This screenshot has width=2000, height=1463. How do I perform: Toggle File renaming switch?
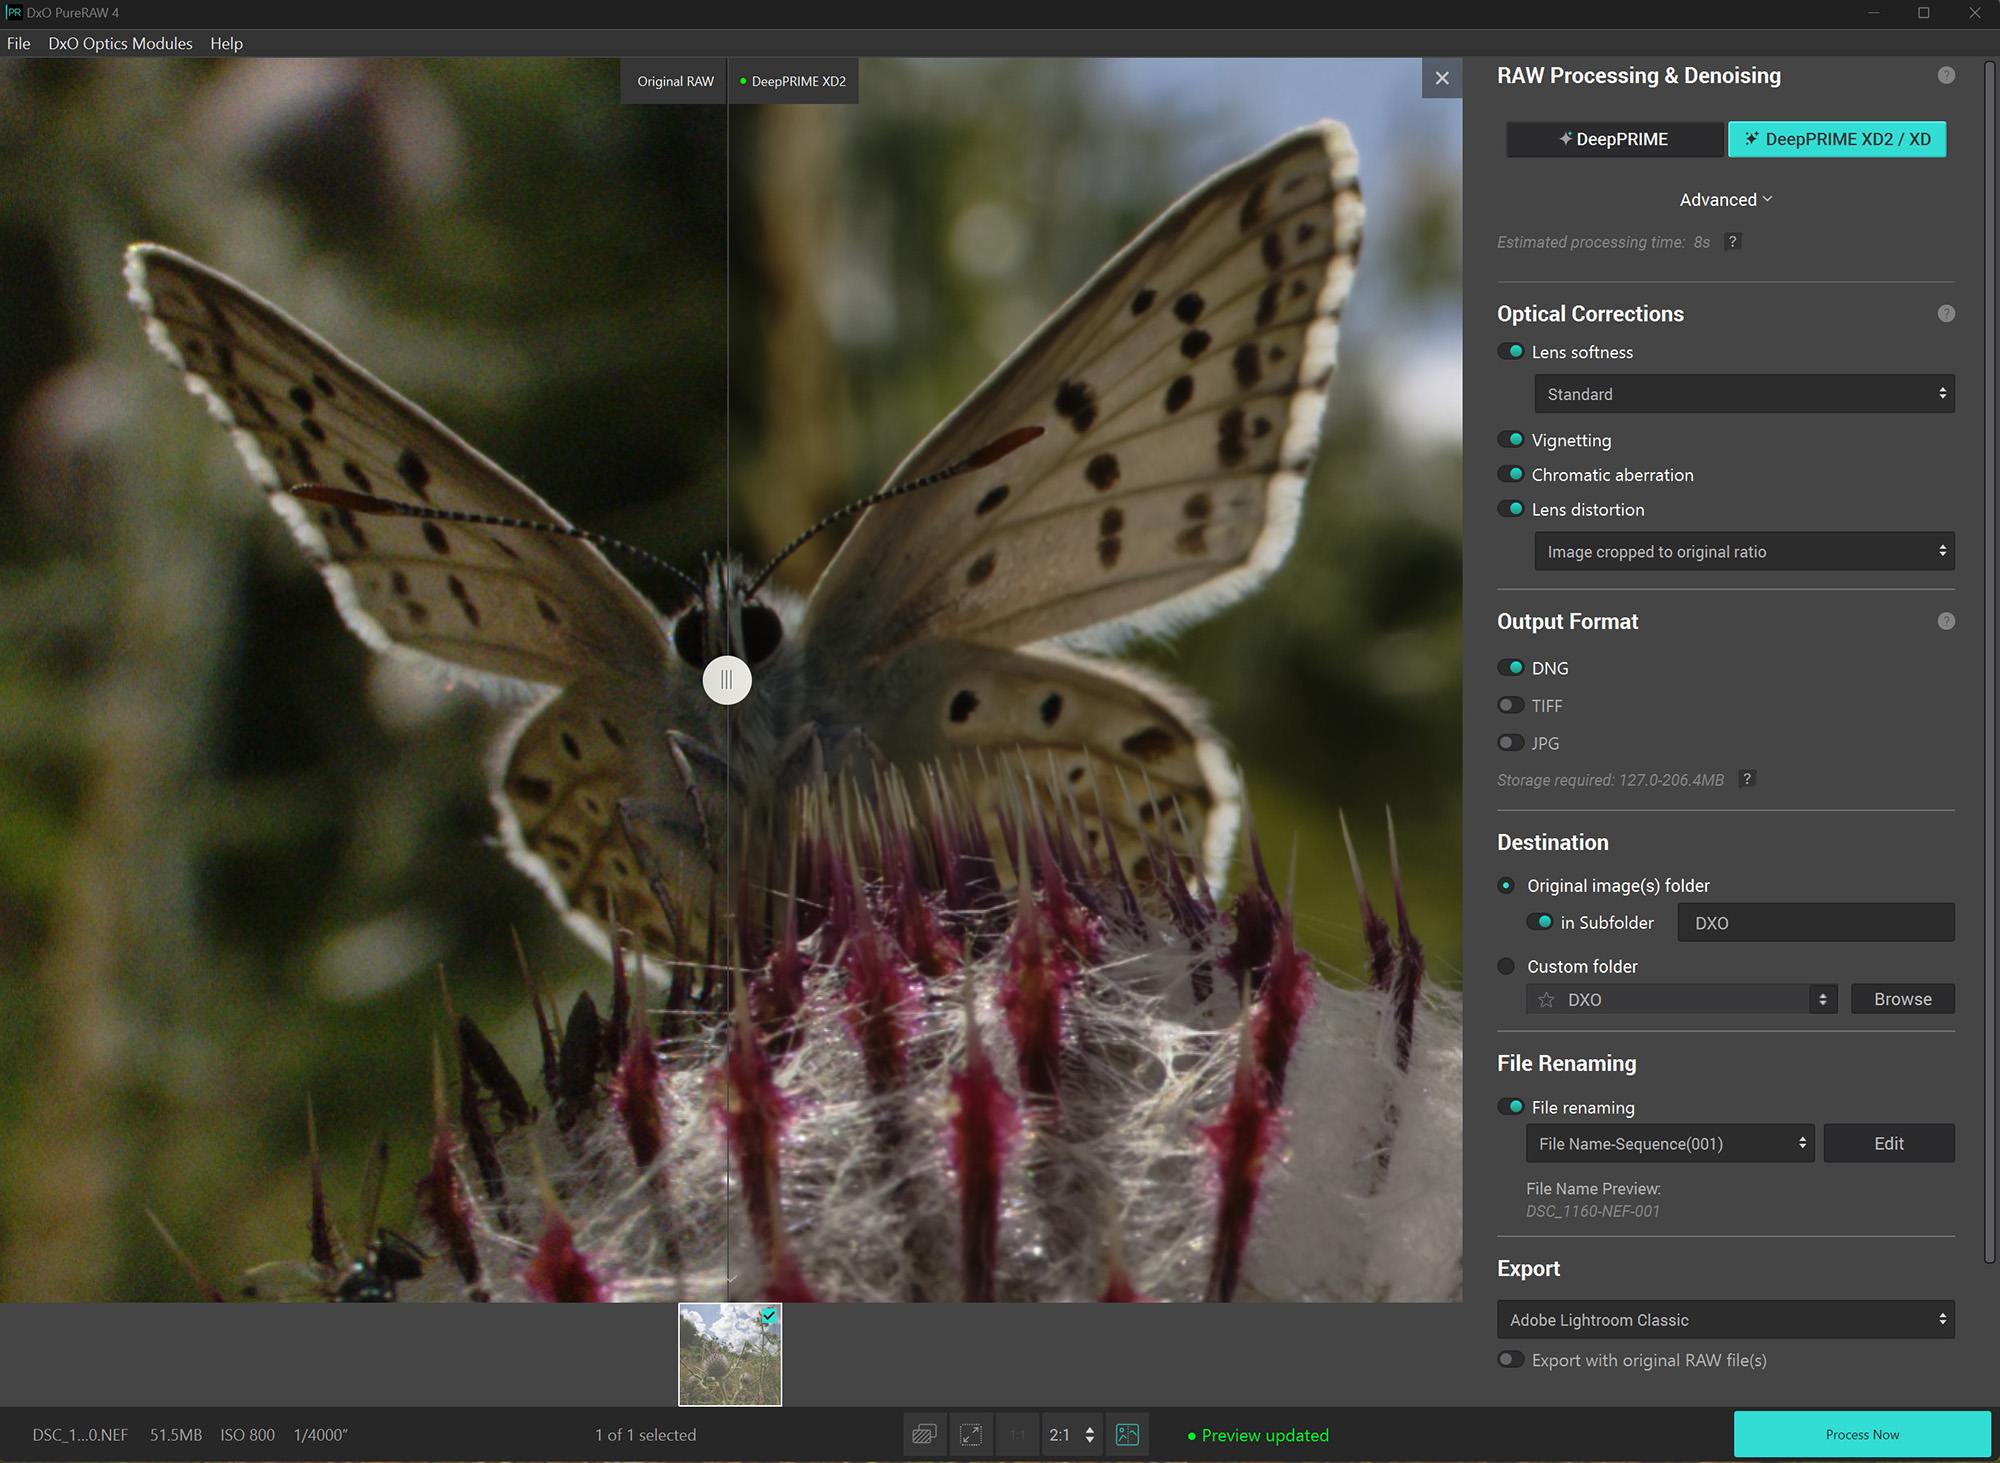[x=1510, y=1107]
